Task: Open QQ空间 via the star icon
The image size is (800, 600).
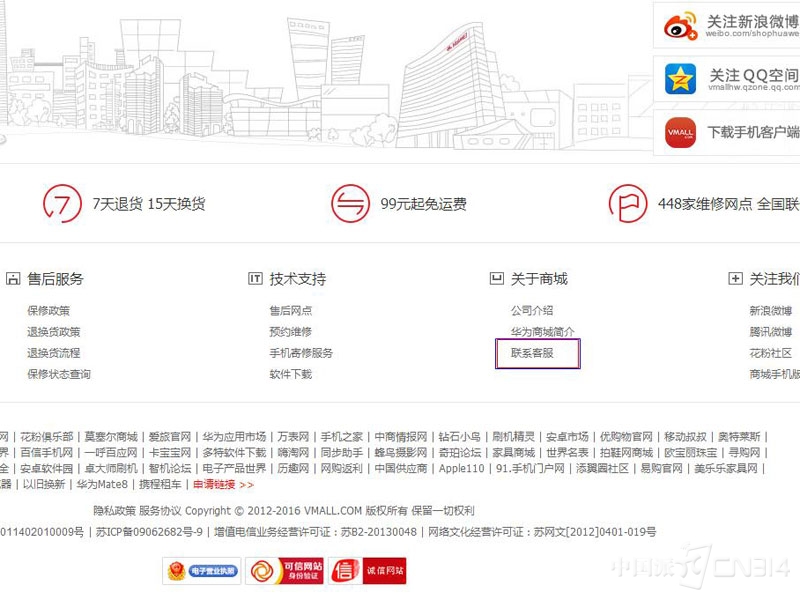Action: (x=680, y=79)
